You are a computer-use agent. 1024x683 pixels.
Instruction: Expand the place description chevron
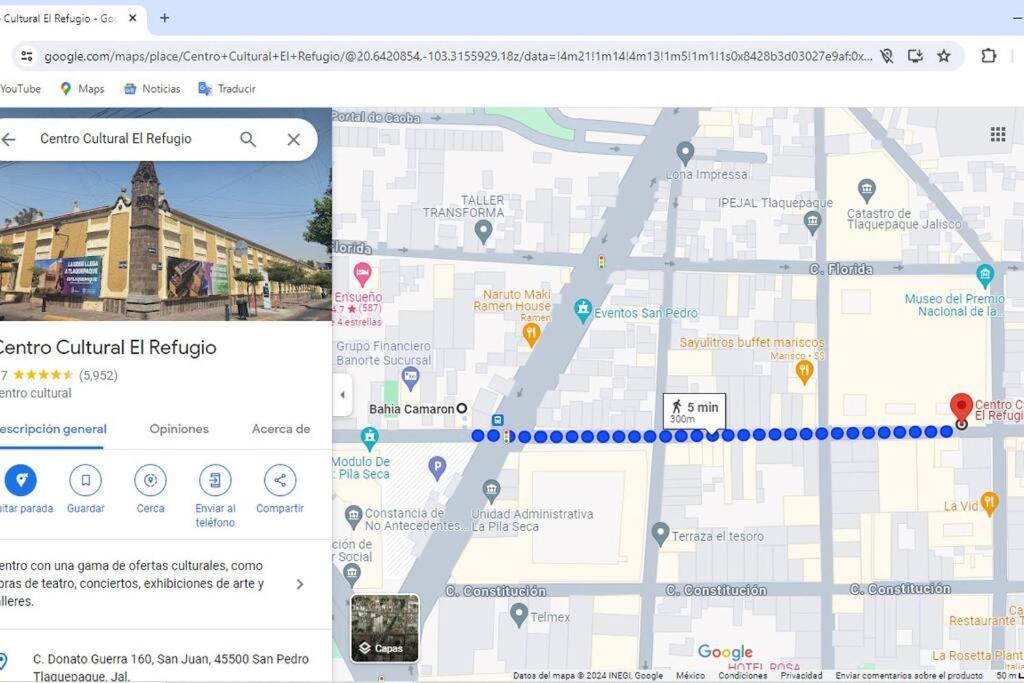tap(300, 584)
